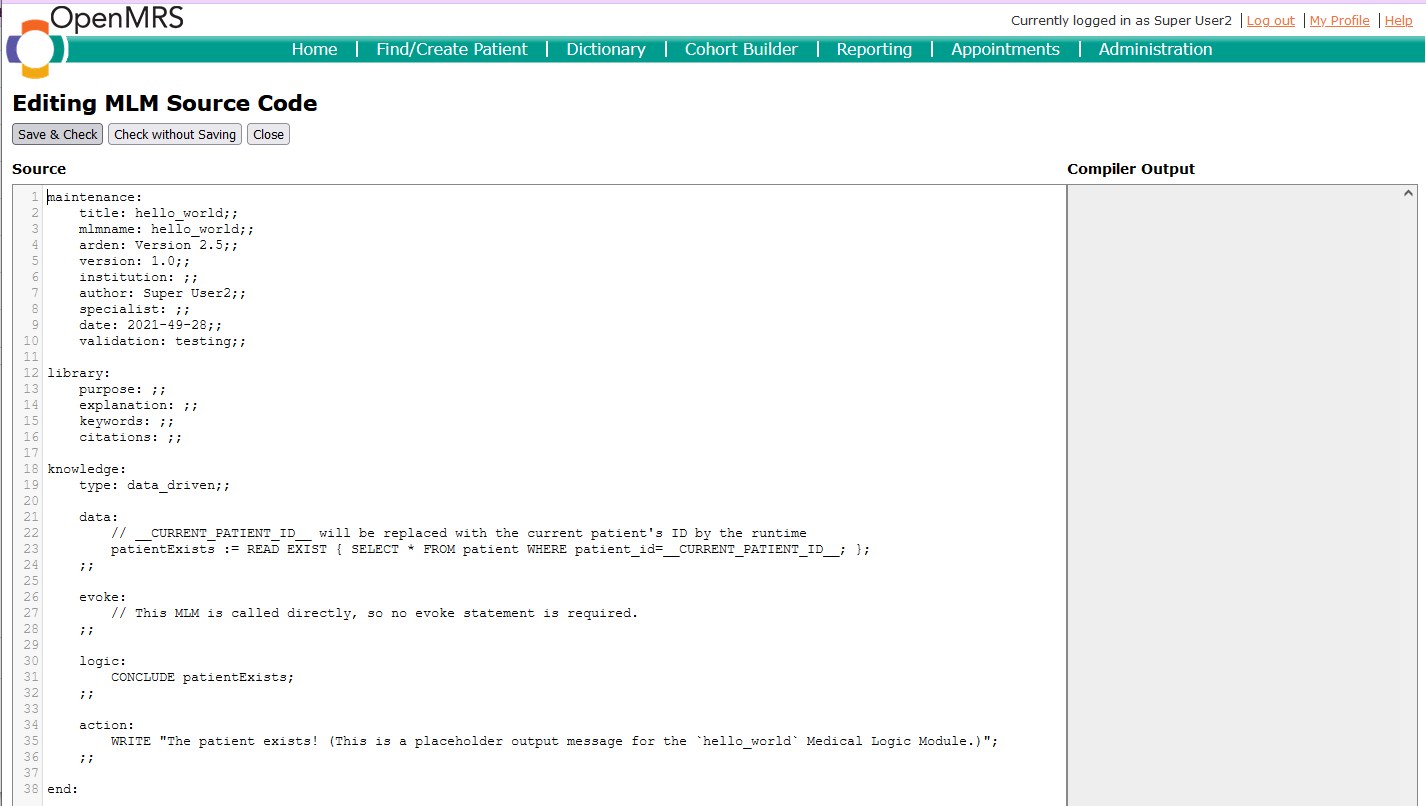Click the 'validation: testing;;' line
1426x806 pixels.
[163, 341]
